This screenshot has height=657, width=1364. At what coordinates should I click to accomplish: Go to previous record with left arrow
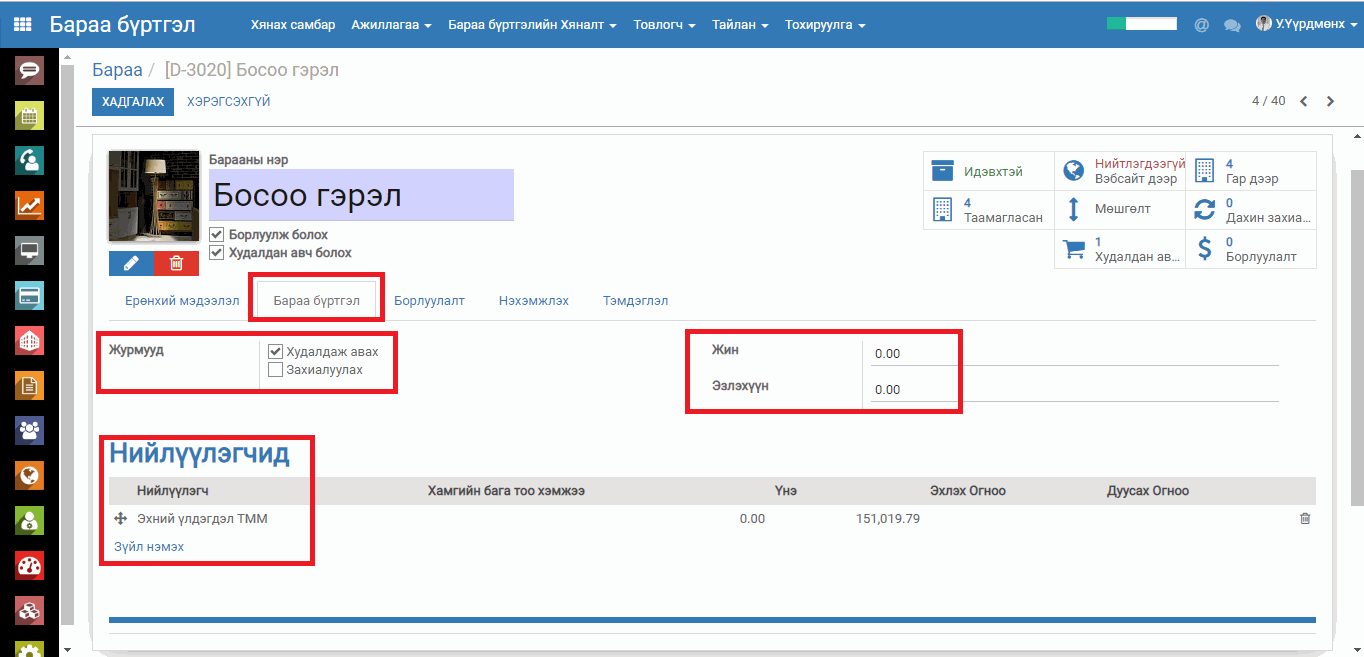pos(1304,101)
